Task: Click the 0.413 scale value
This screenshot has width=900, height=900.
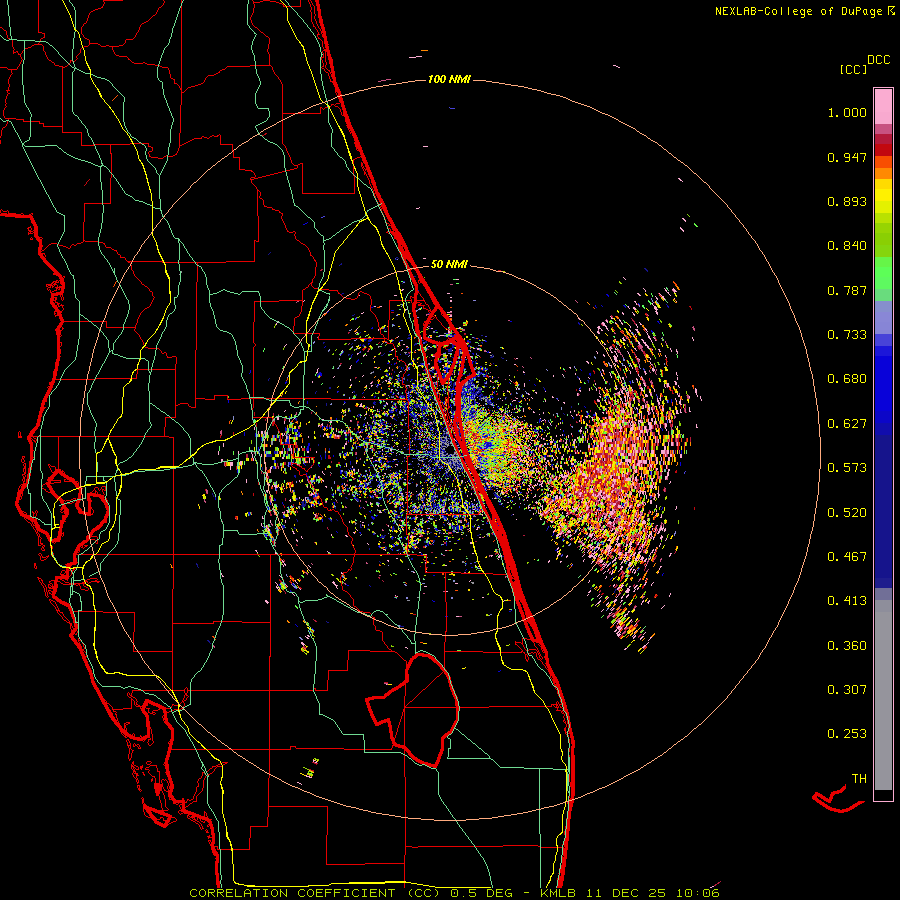Action: pos(847,601)
